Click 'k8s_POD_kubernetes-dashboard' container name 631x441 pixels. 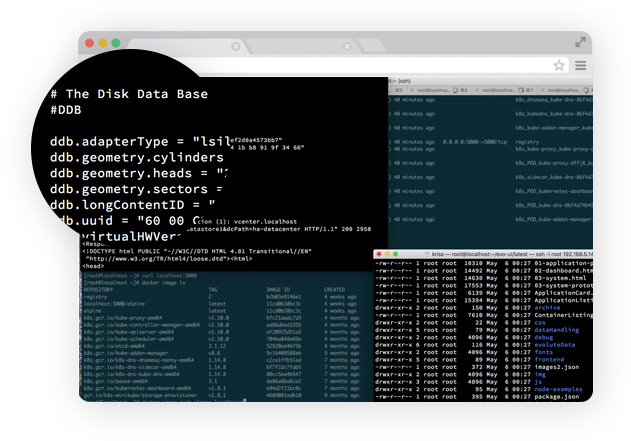pyautogui.click(x=554, y=191)
